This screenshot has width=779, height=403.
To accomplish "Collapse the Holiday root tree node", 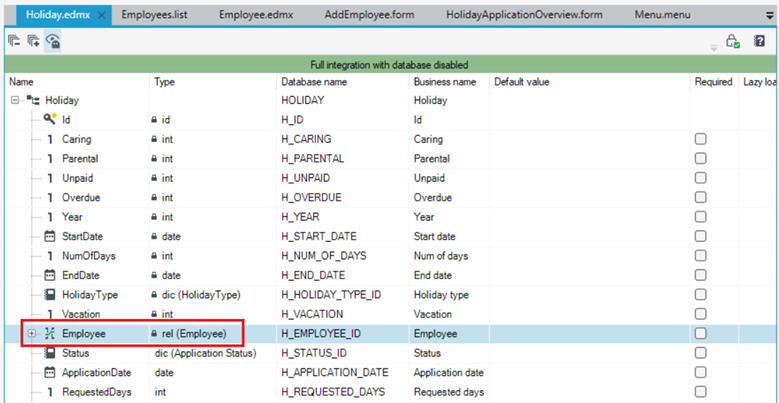I will pos(14,100).
